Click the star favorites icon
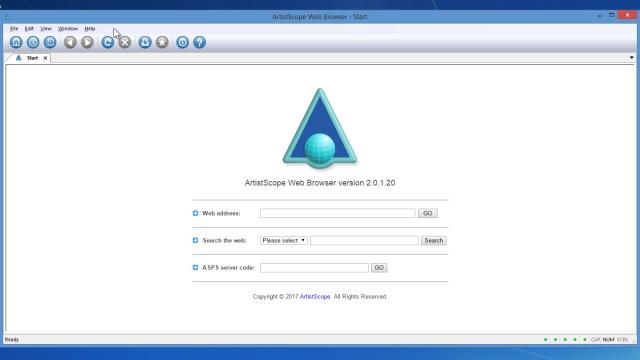640x360 pixels. coord(162,42)
